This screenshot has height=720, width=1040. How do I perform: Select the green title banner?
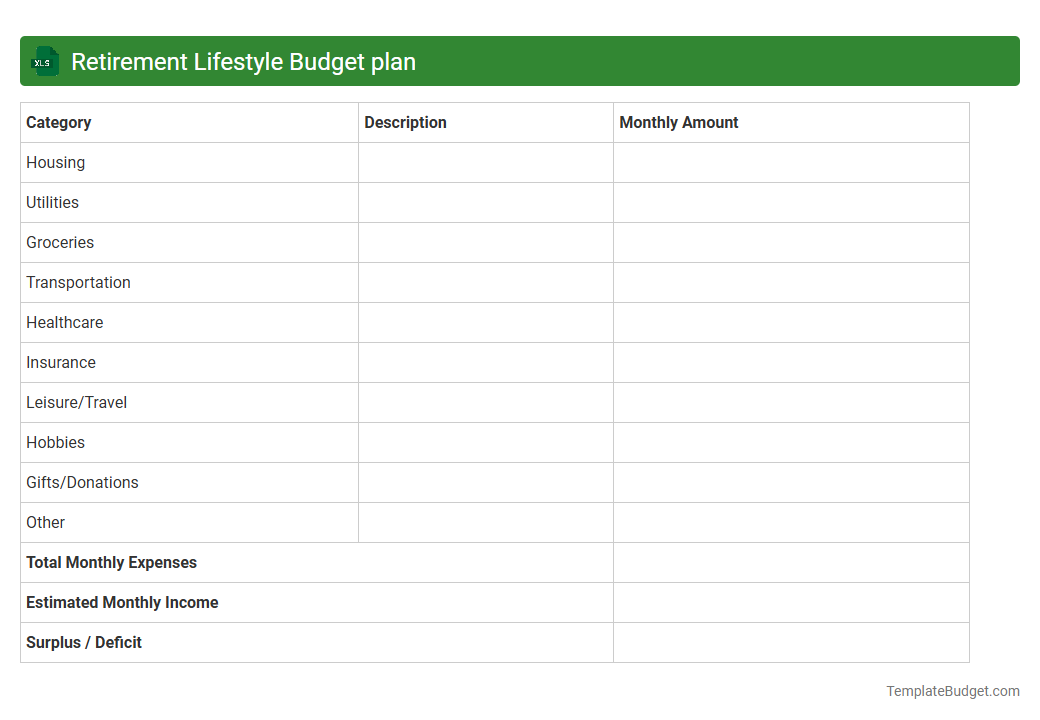point(520,61)
